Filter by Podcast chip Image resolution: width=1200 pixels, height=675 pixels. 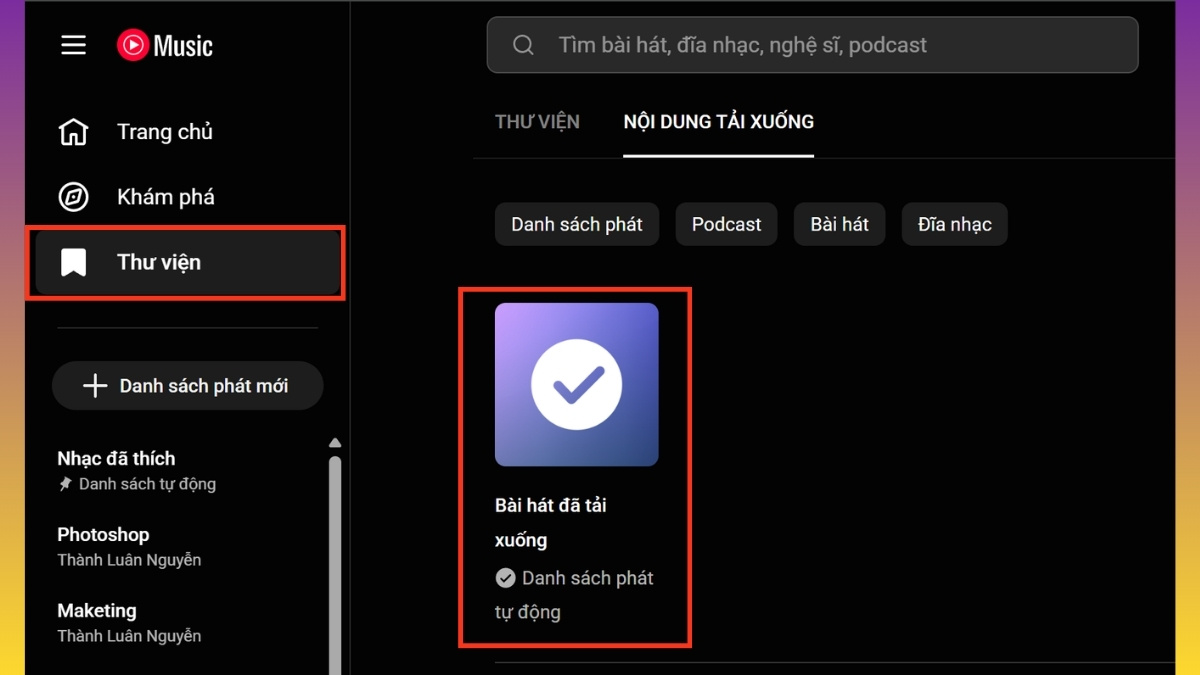coord(727,224)
